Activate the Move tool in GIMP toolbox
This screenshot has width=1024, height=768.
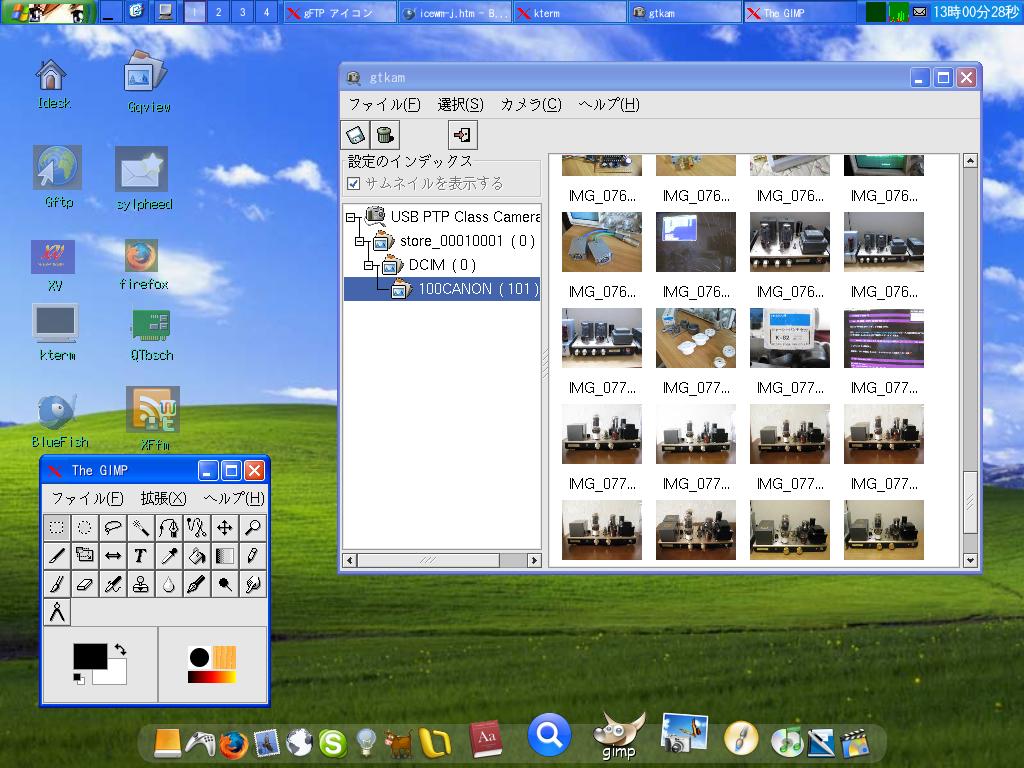(x=225, y=528)
